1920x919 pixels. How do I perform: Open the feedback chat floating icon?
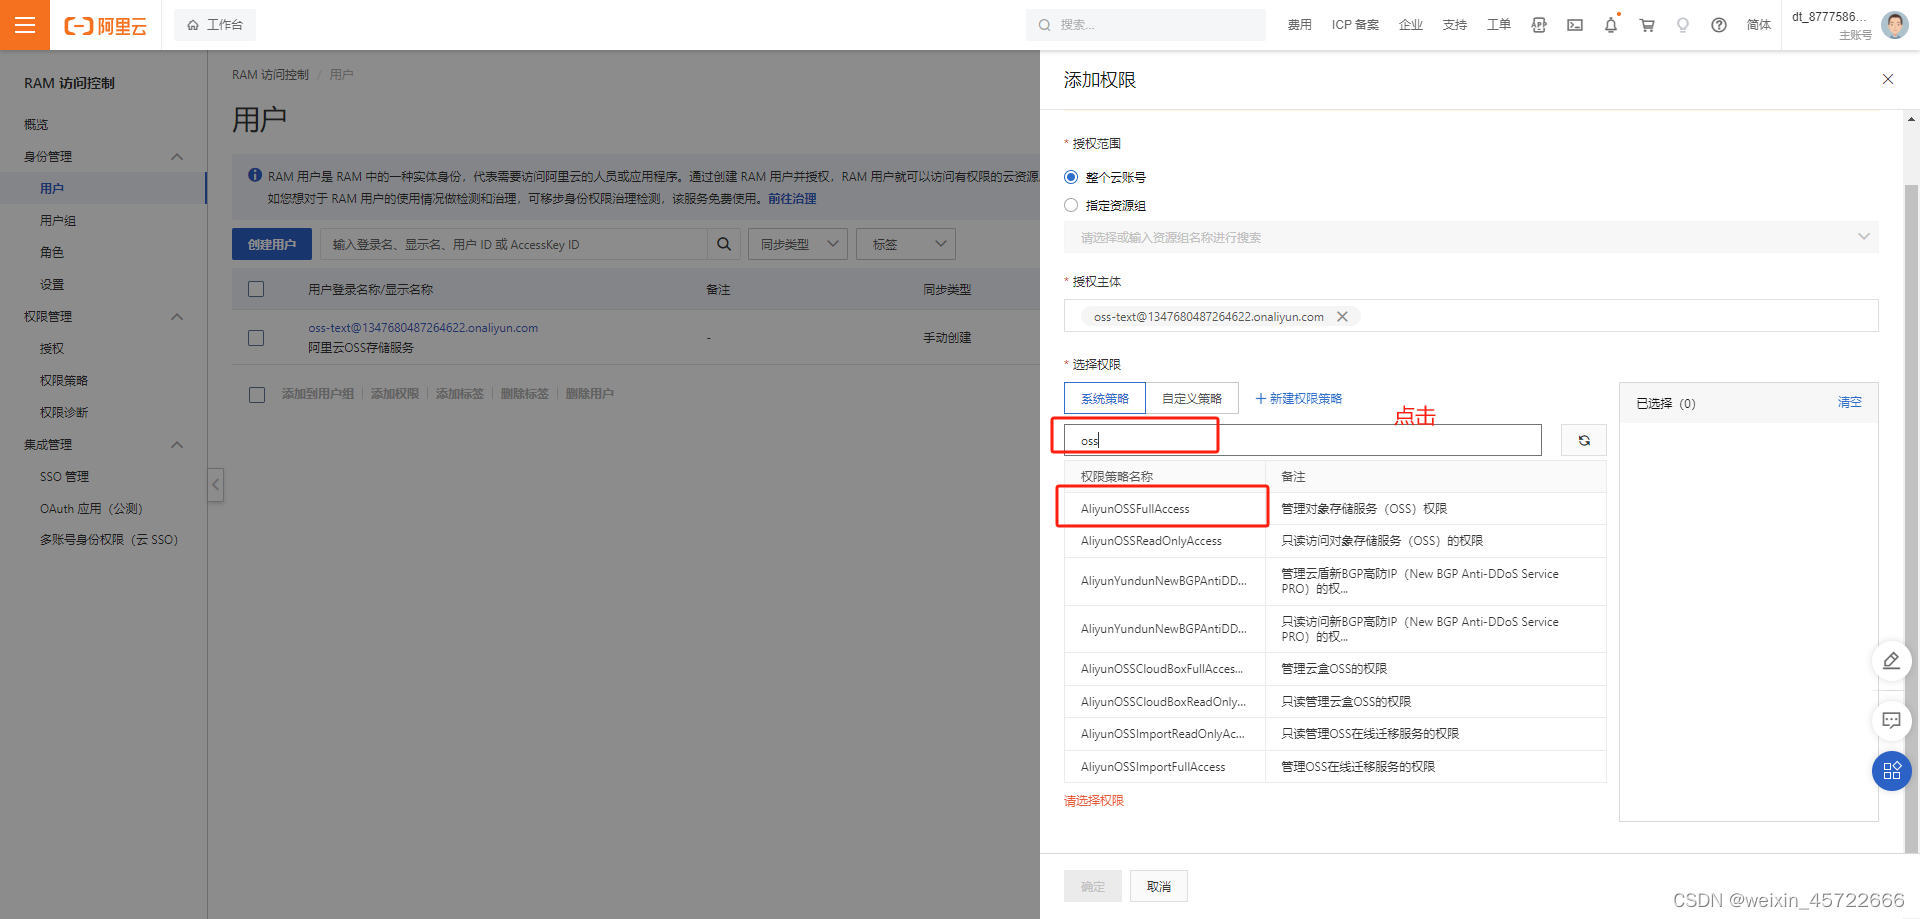pos(1891,720)
